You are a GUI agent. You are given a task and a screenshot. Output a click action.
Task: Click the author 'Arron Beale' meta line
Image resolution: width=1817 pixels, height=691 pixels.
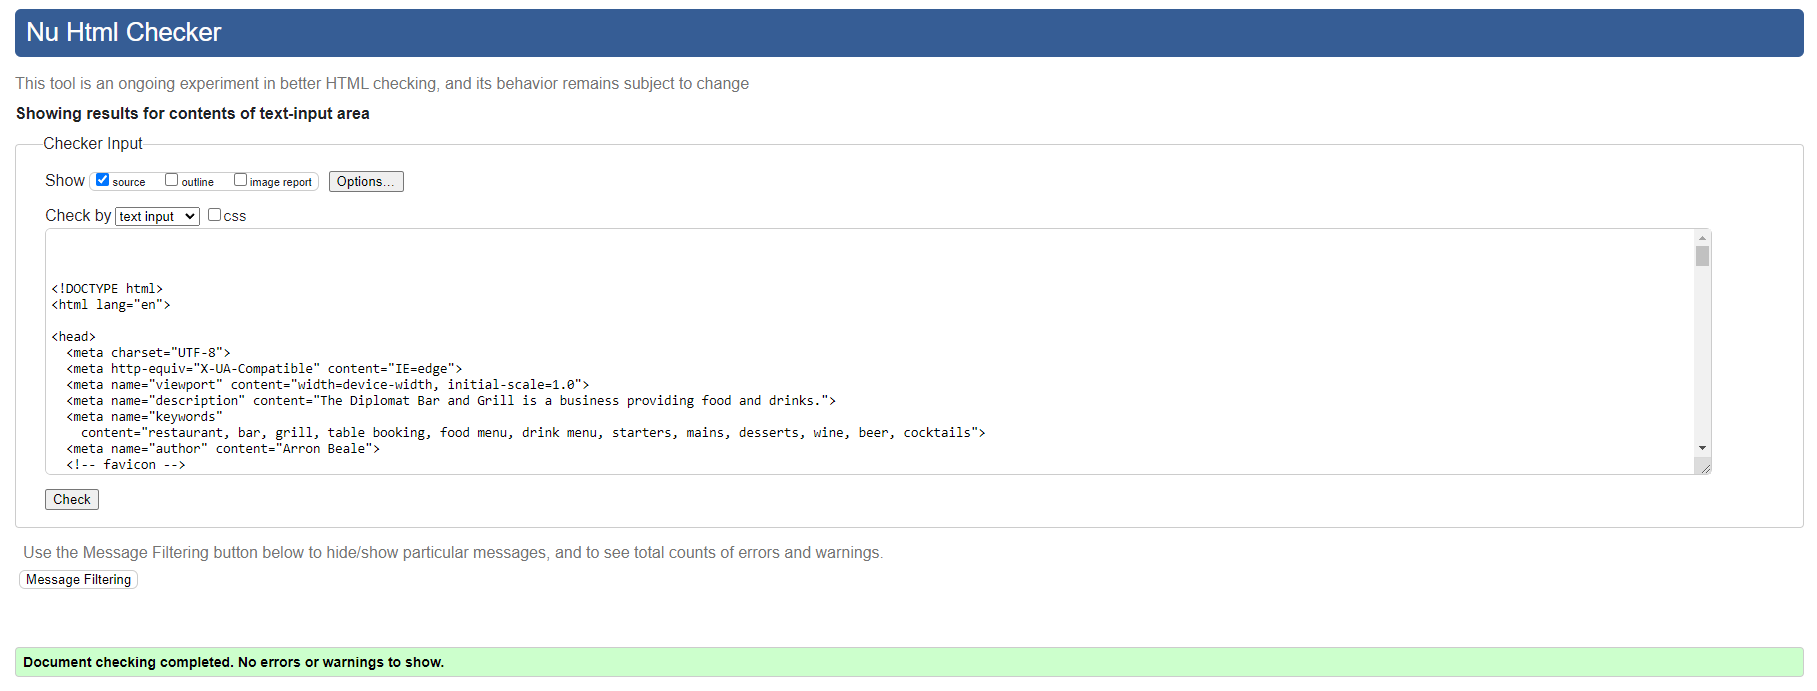223,449
